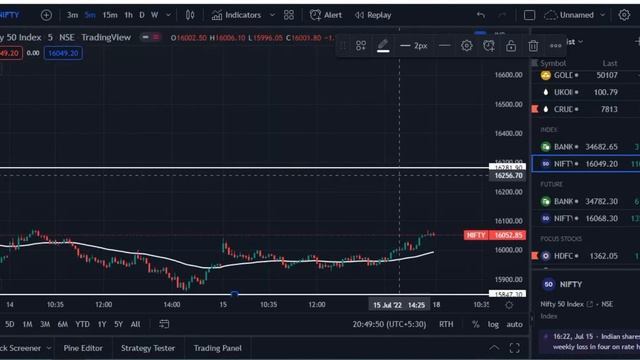The image size is (640, 360).
Task: Switch to the W weekly timeframe
Action: coord(155,15)
